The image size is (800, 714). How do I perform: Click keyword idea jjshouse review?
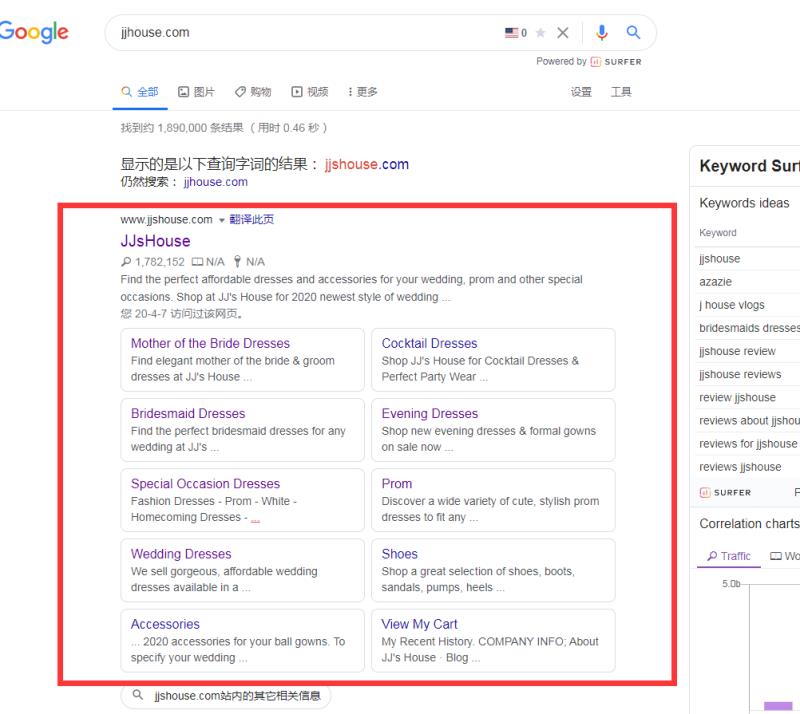tap(737, 351)
